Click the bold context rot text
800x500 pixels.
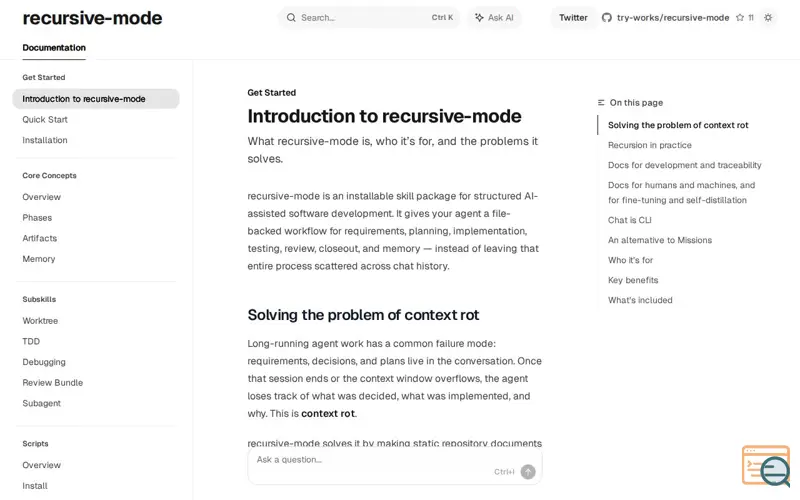328,414
